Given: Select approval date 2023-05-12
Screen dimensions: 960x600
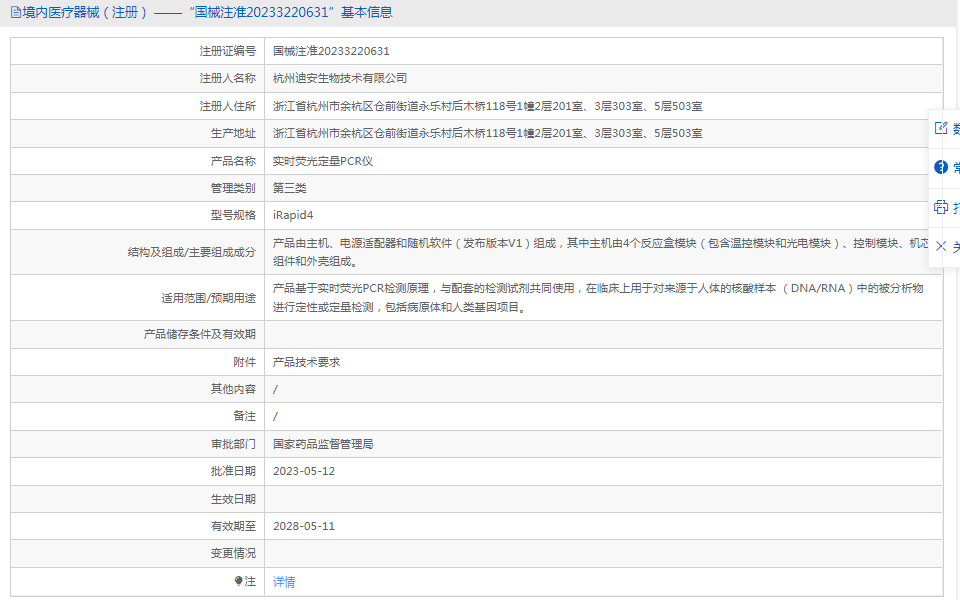Looking at the screenshot, I should click(304, 471).
